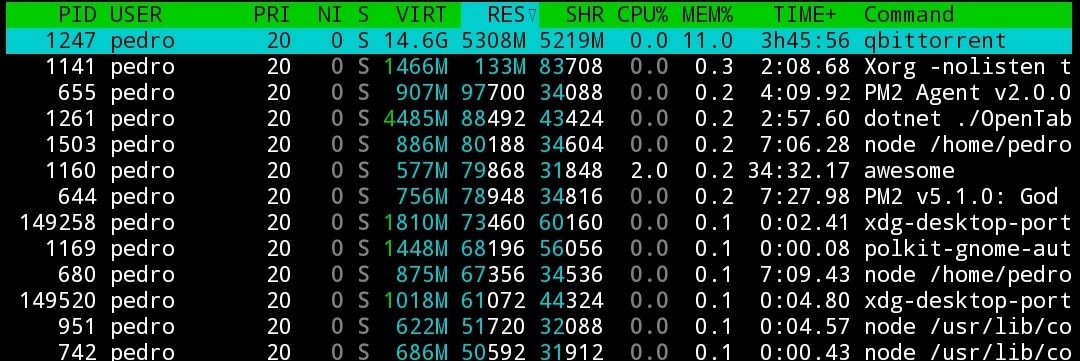Sort processes by VIRT column
1080x361 pixels.
tap(422, 14)
